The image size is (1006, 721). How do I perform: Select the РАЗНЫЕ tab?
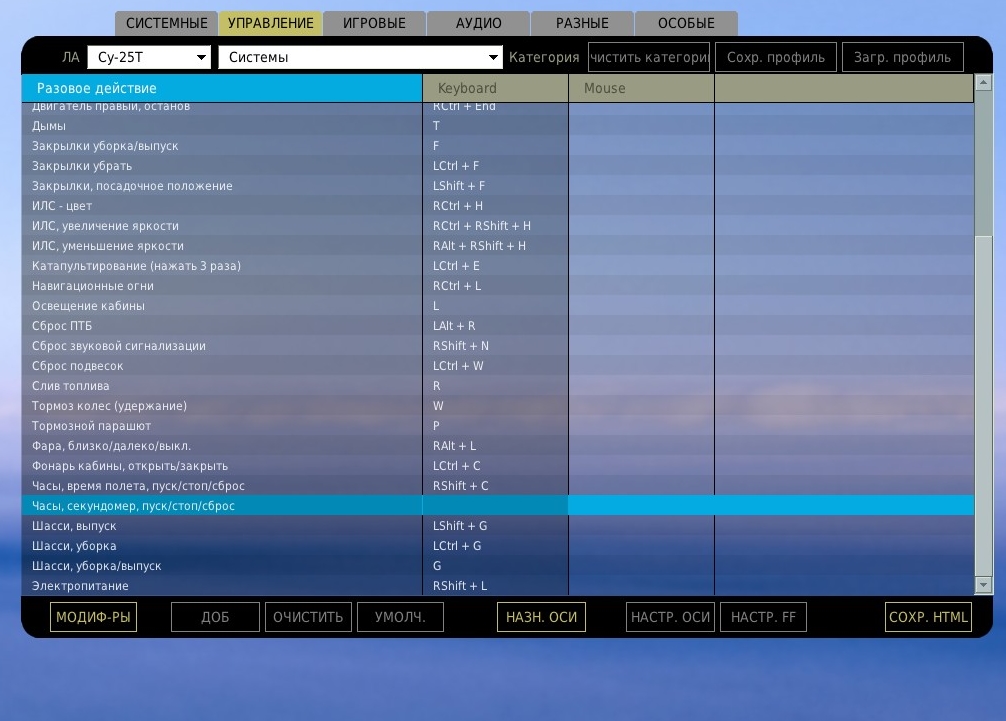click(582, 23)
